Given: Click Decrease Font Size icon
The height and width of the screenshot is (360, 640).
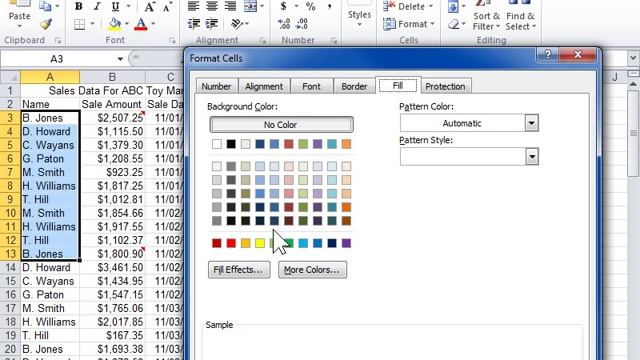Looking at the screenshot, I should pyautogui.click(x=167, y=6).
